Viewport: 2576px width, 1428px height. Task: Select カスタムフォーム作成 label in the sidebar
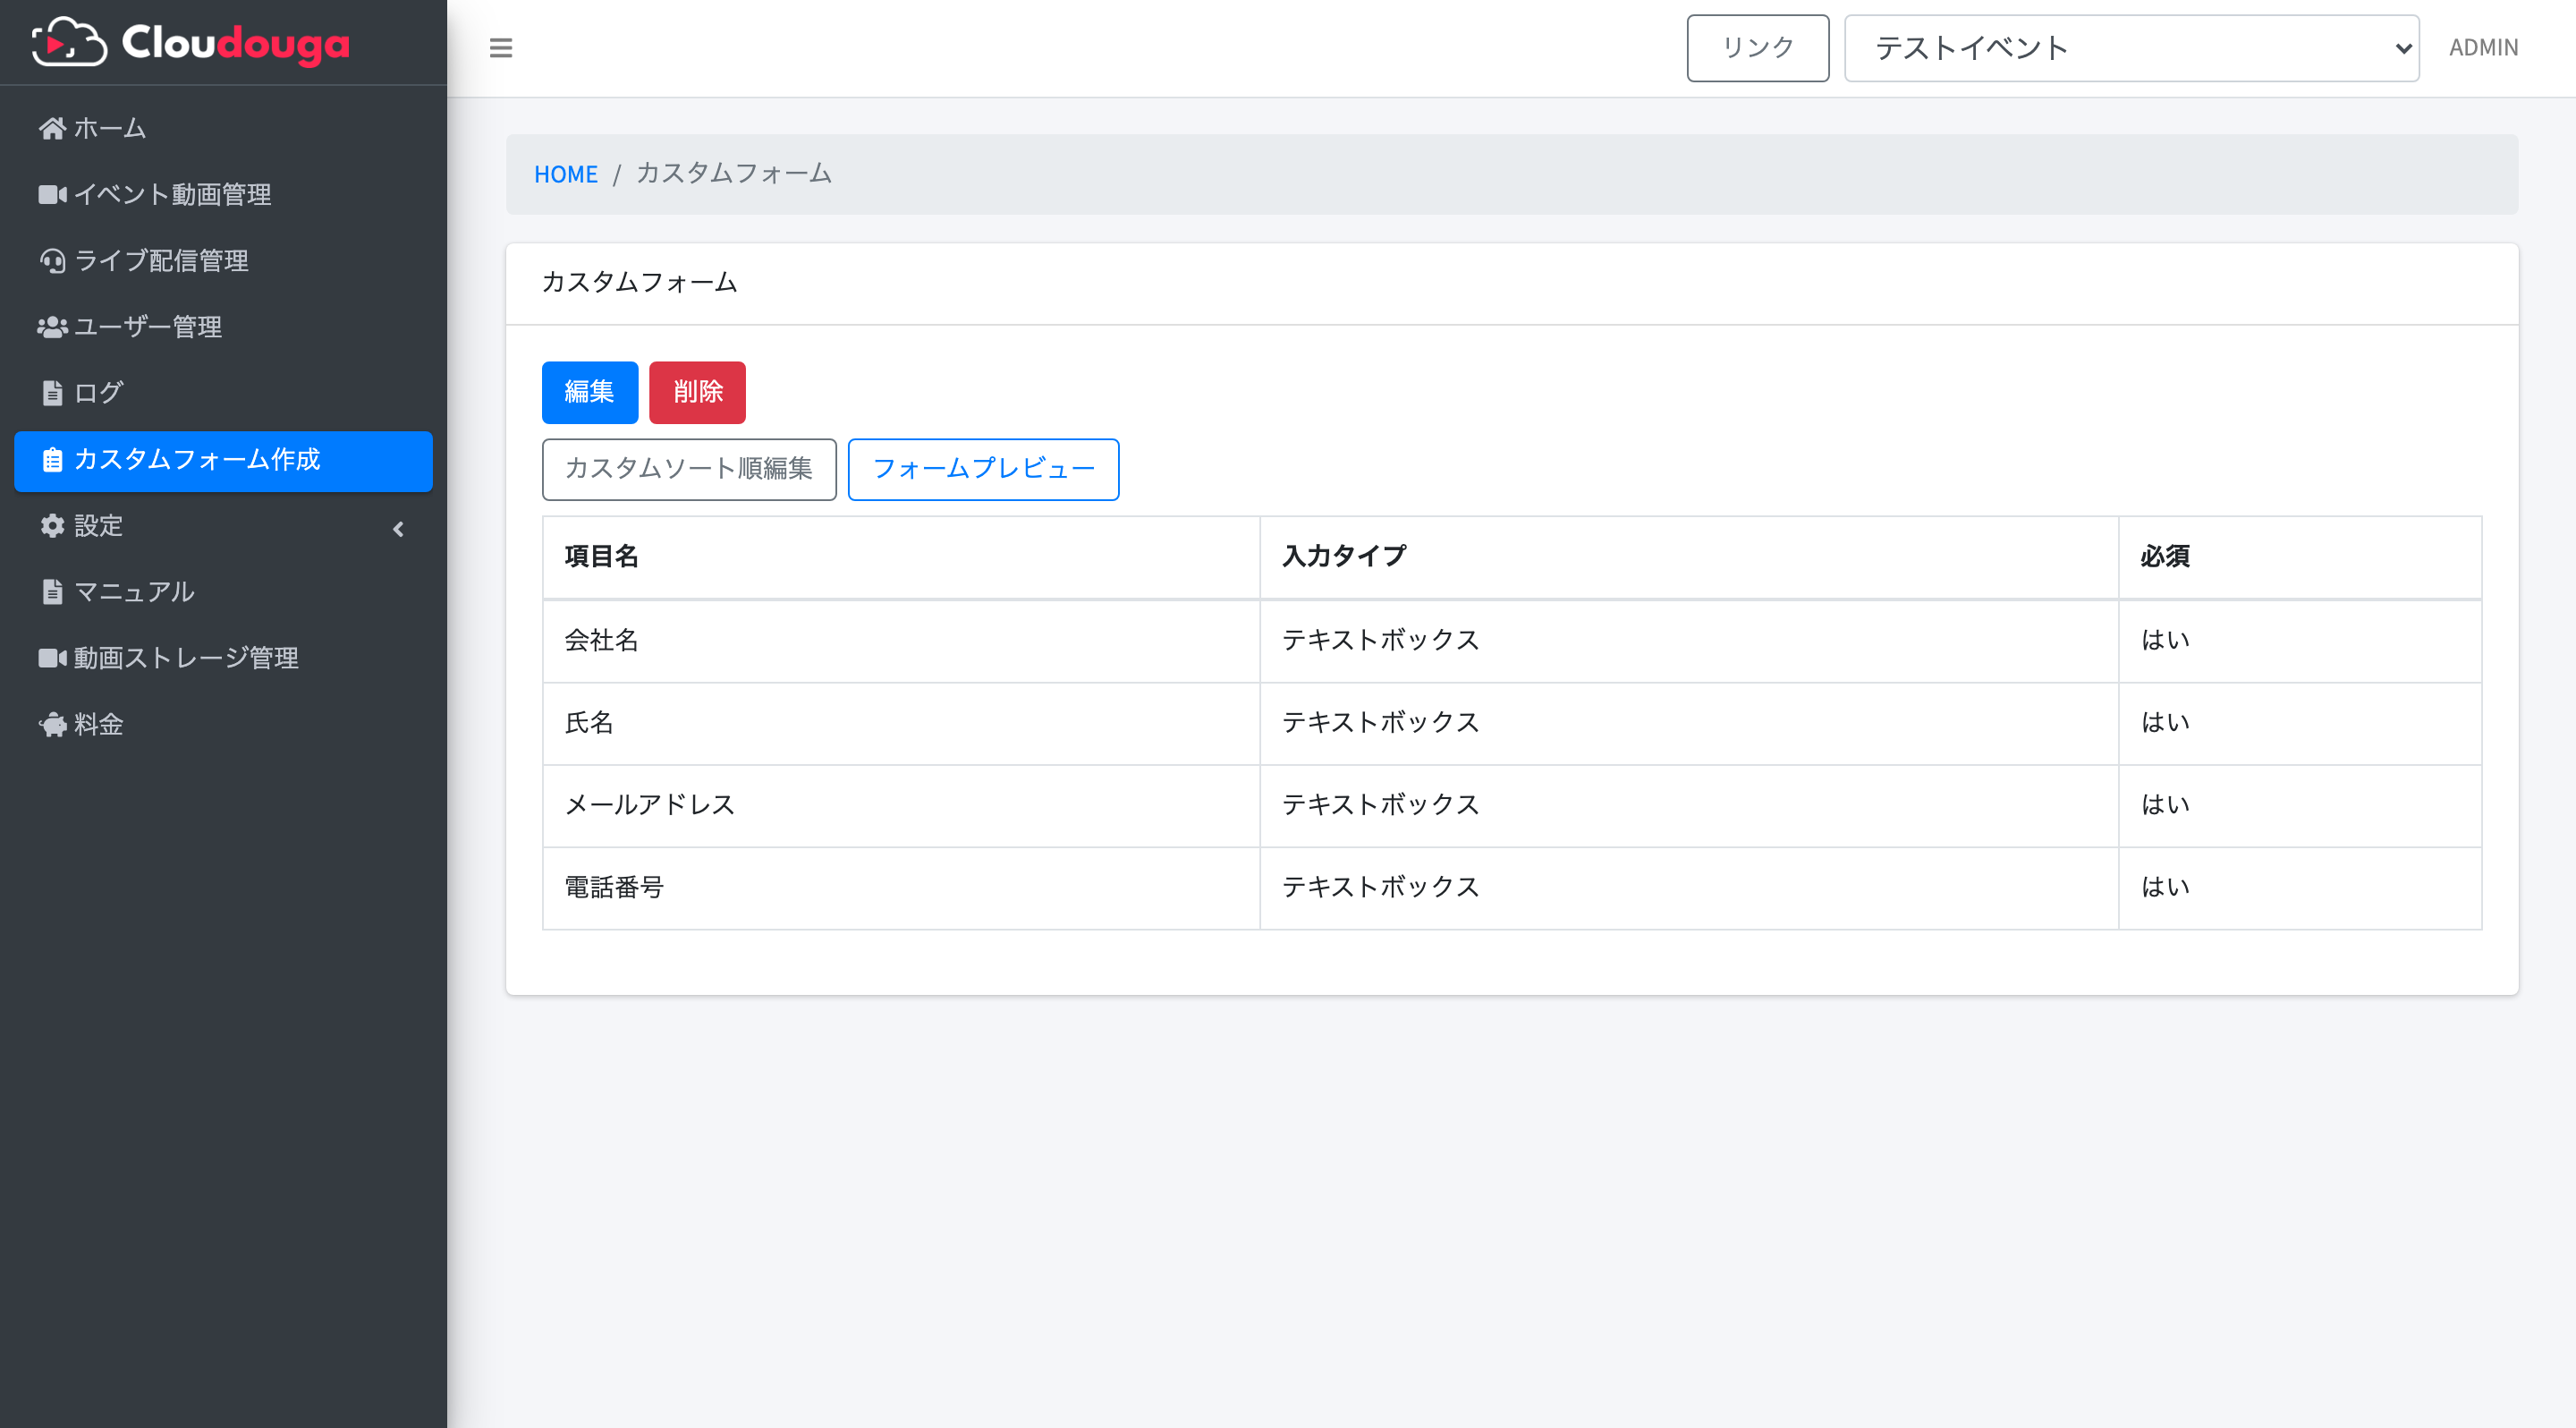(x=197, y=459)
